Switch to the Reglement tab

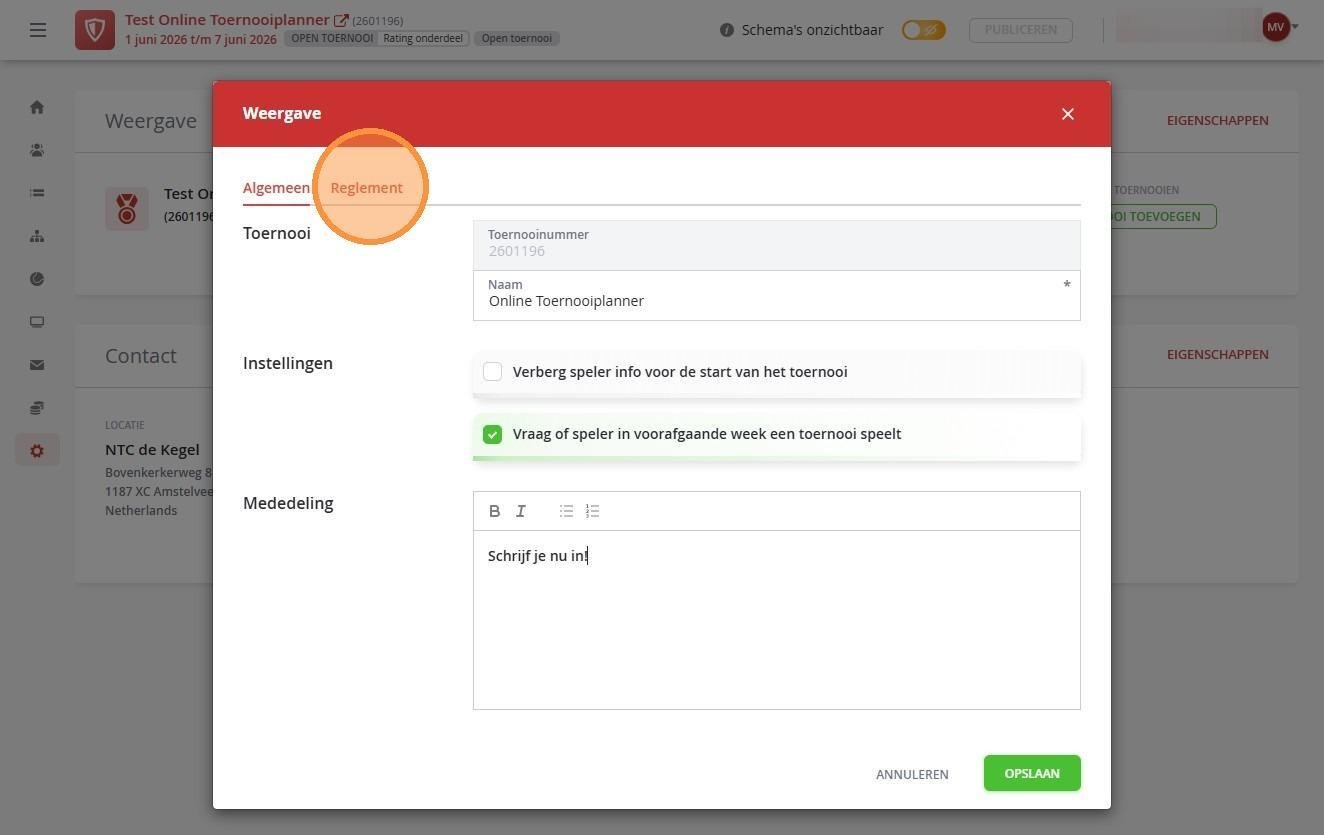(x=367, y=188)
